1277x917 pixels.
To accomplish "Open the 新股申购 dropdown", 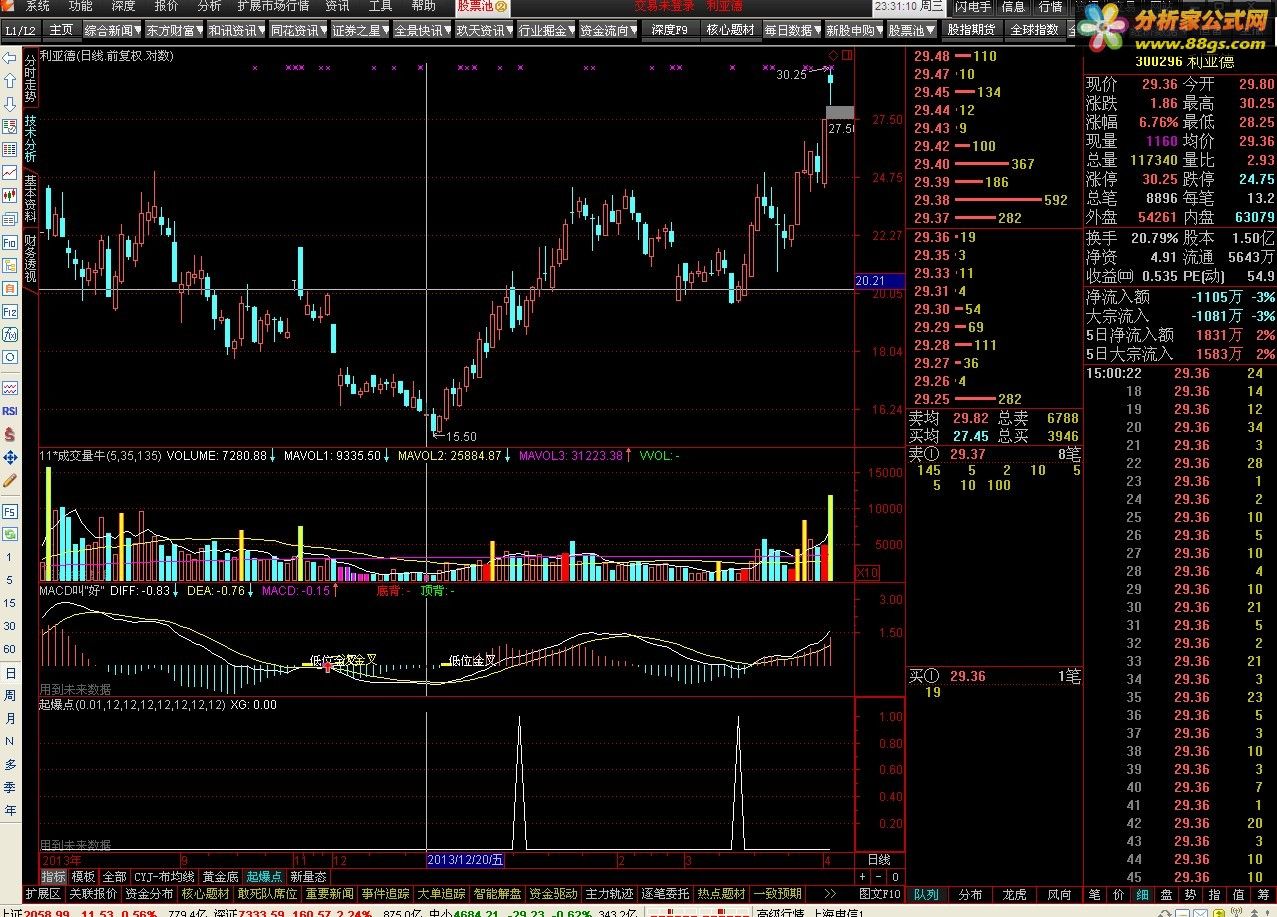I will click(854, 30).
